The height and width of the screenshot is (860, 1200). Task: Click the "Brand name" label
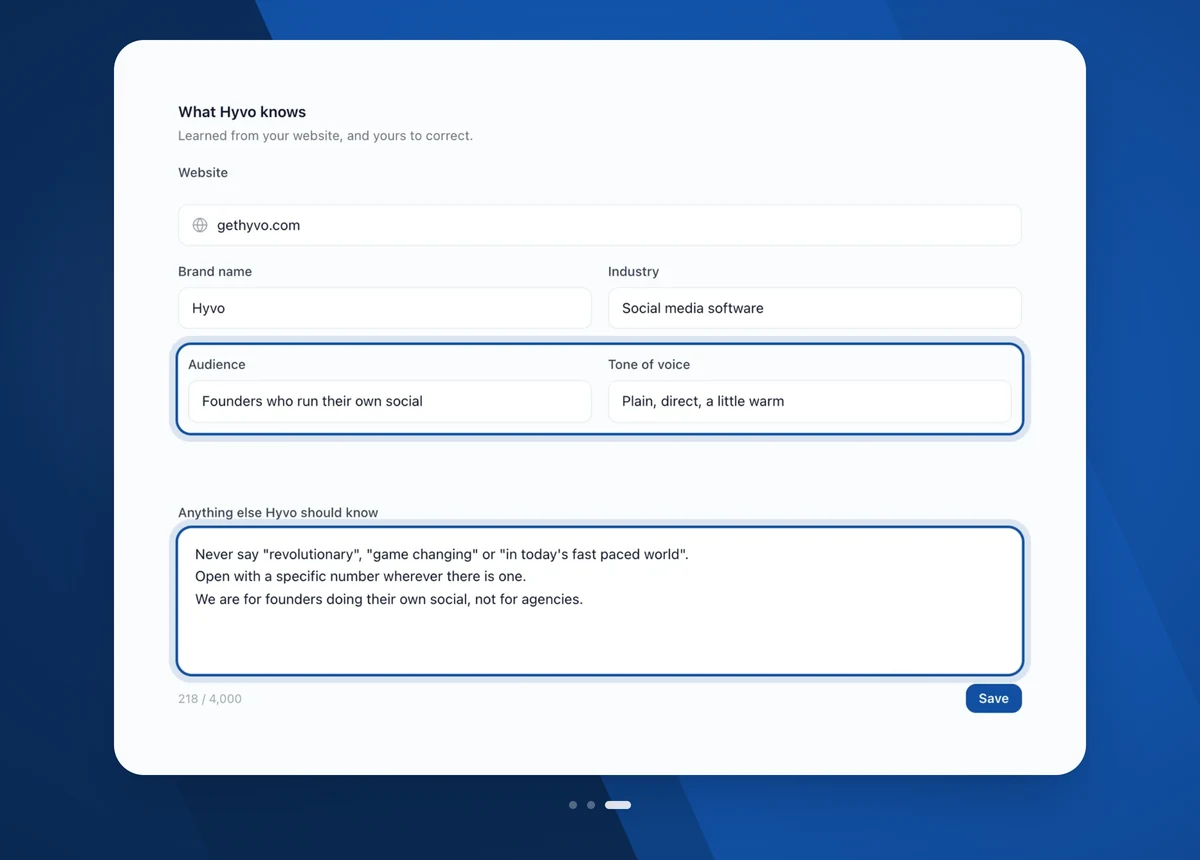coord(215,271)
